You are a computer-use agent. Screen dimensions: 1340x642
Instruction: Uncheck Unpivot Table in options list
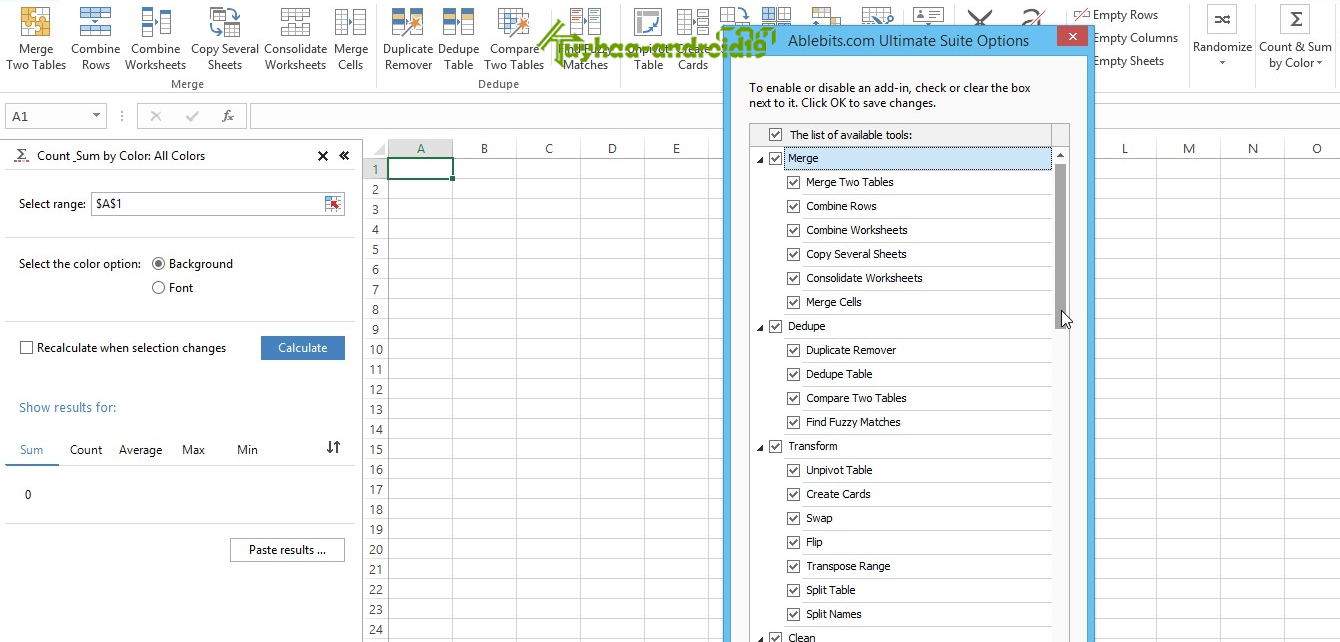coord(794,470)
